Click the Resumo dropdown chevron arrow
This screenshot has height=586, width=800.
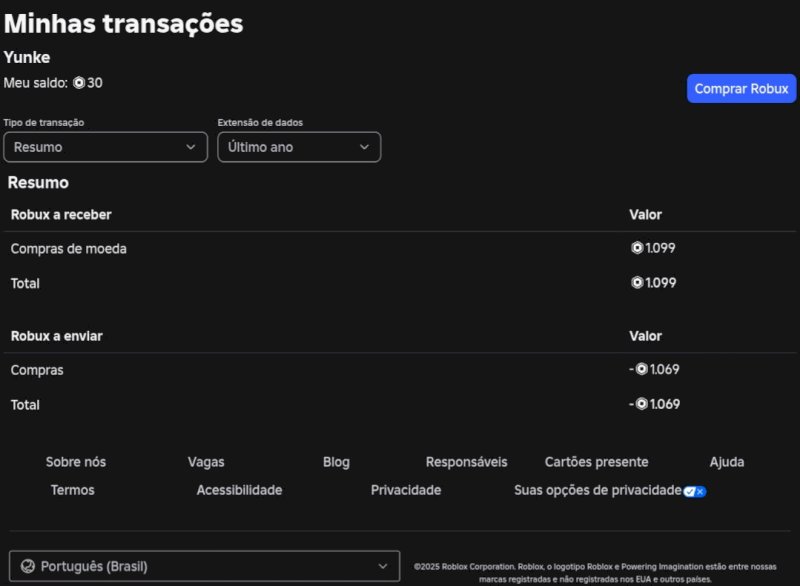coord(191,147)
